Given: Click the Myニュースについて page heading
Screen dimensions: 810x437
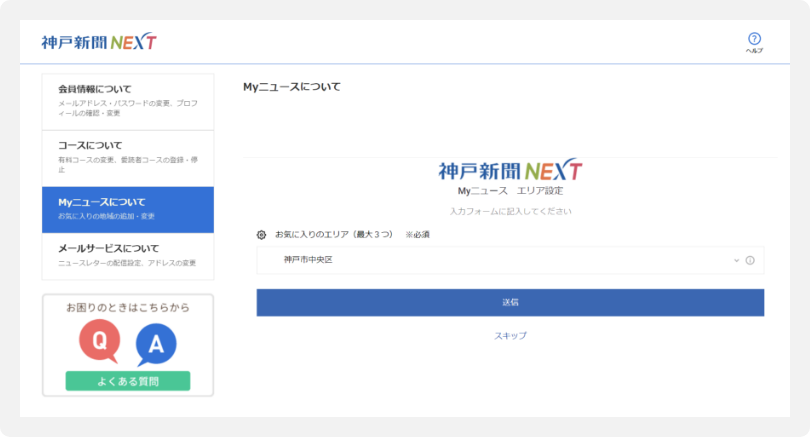Looking at the screenshot, I should pos(292,87).
